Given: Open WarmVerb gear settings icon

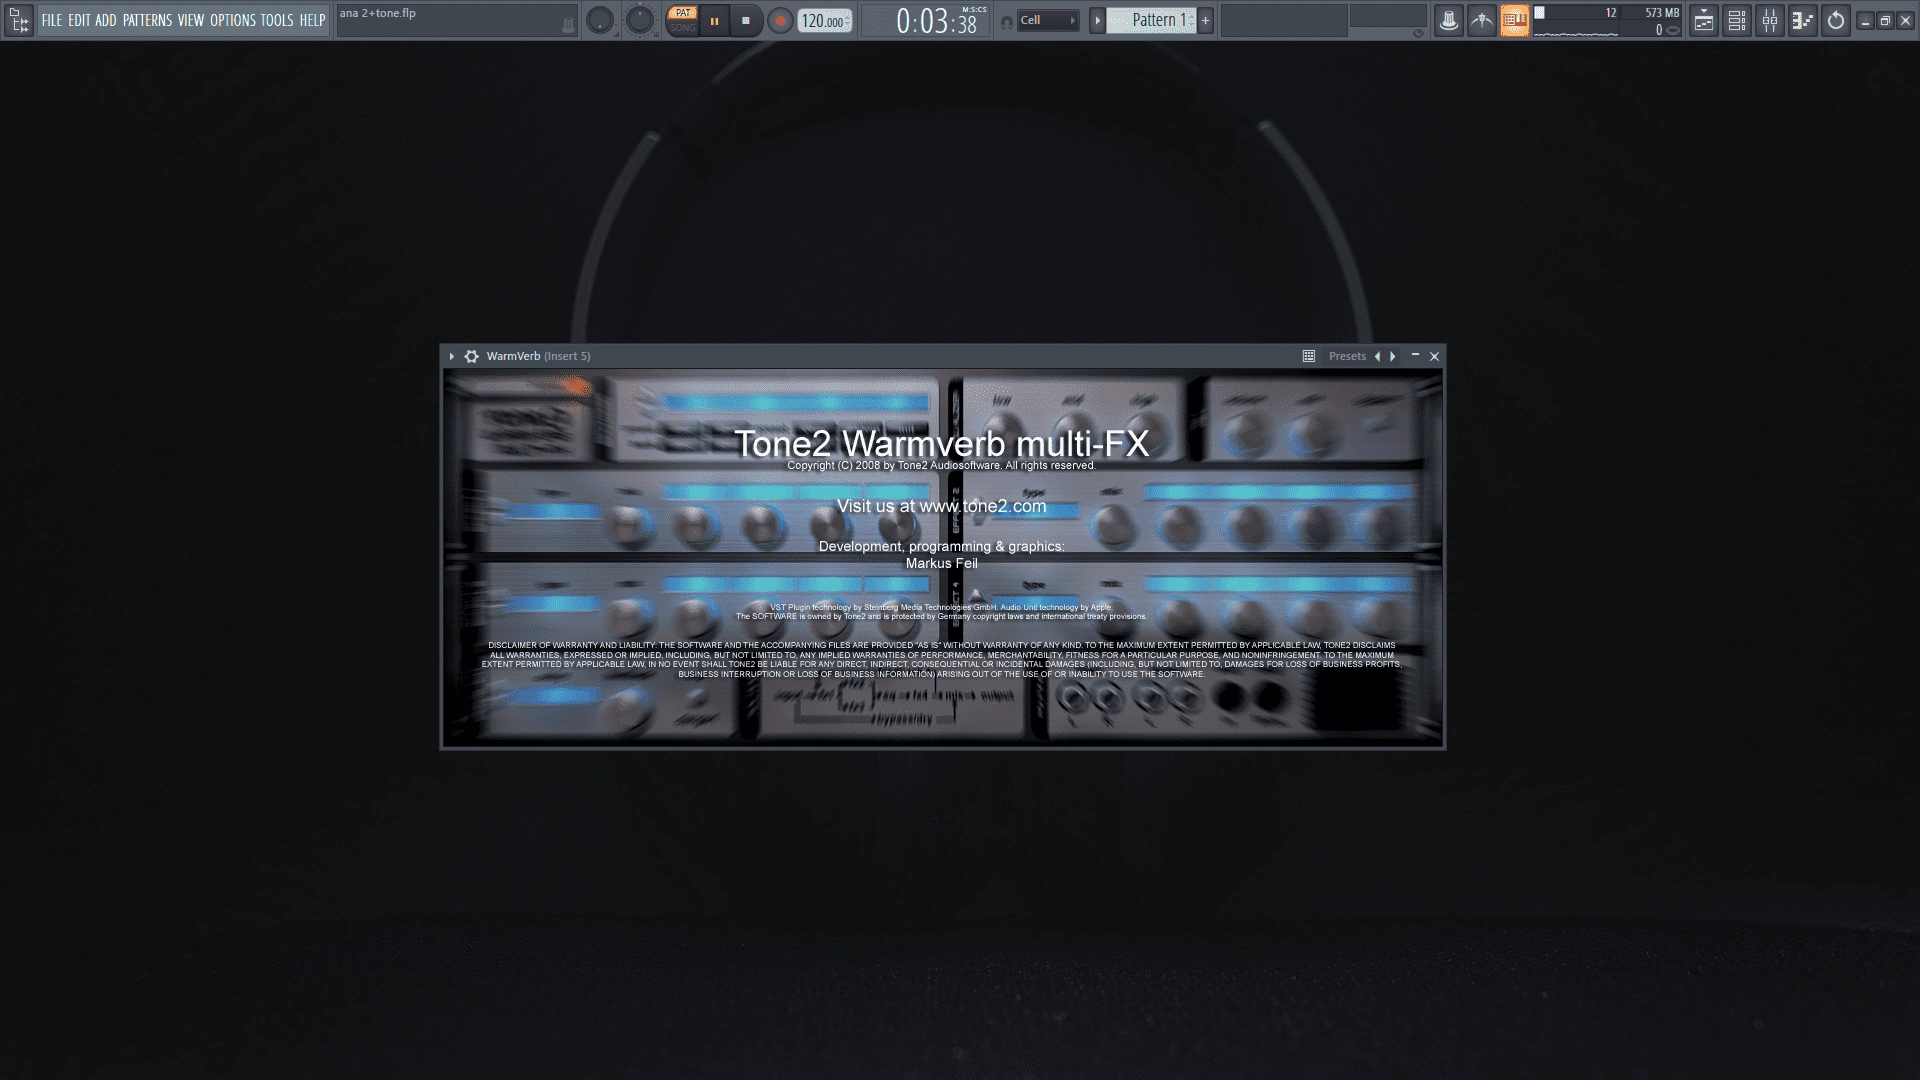Looking at the screenshot, I should pyautogui.click(x=472, y=356).
